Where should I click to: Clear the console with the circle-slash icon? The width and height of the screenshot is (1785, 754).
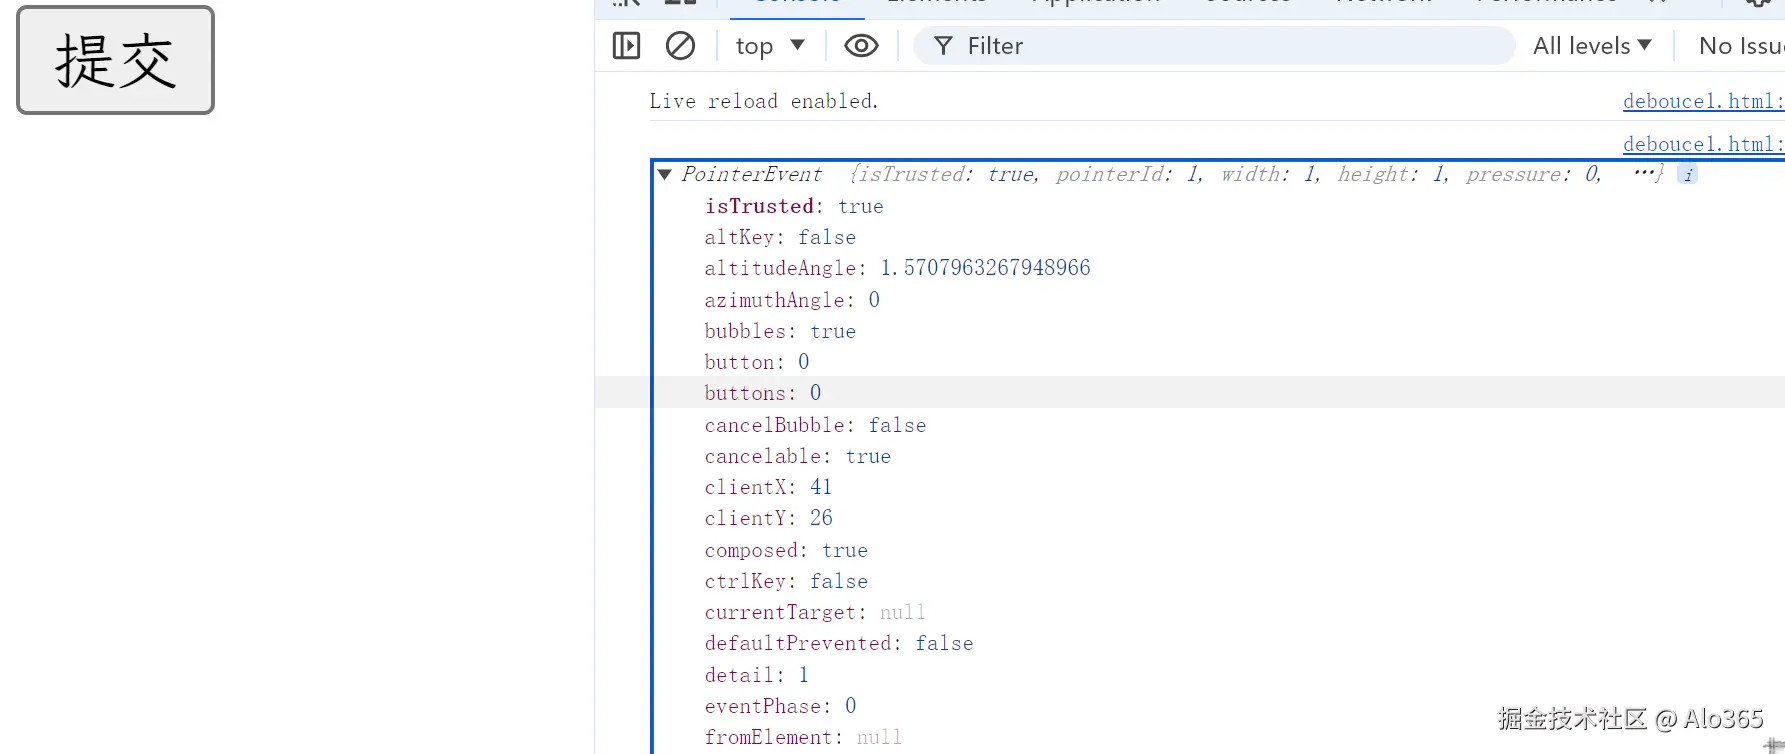tap(680, 46)
